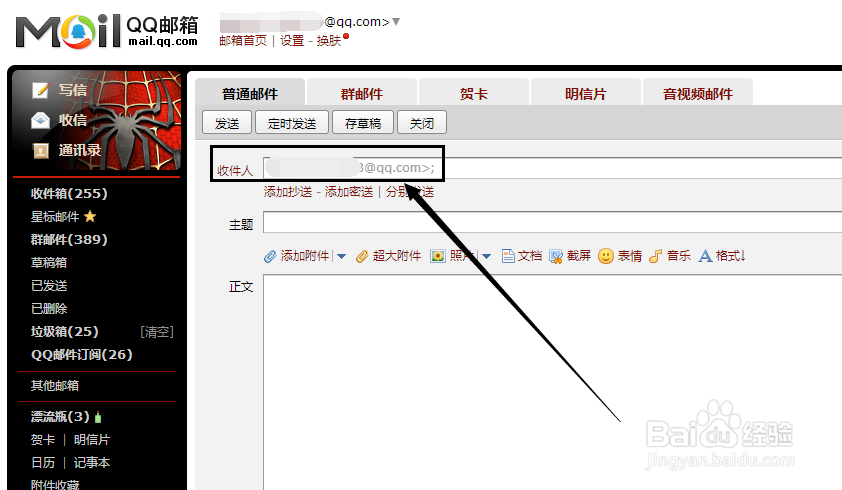This screenshot has width=842, height=490.
Task: Open 其他邮箱
Action: point(55,386)
